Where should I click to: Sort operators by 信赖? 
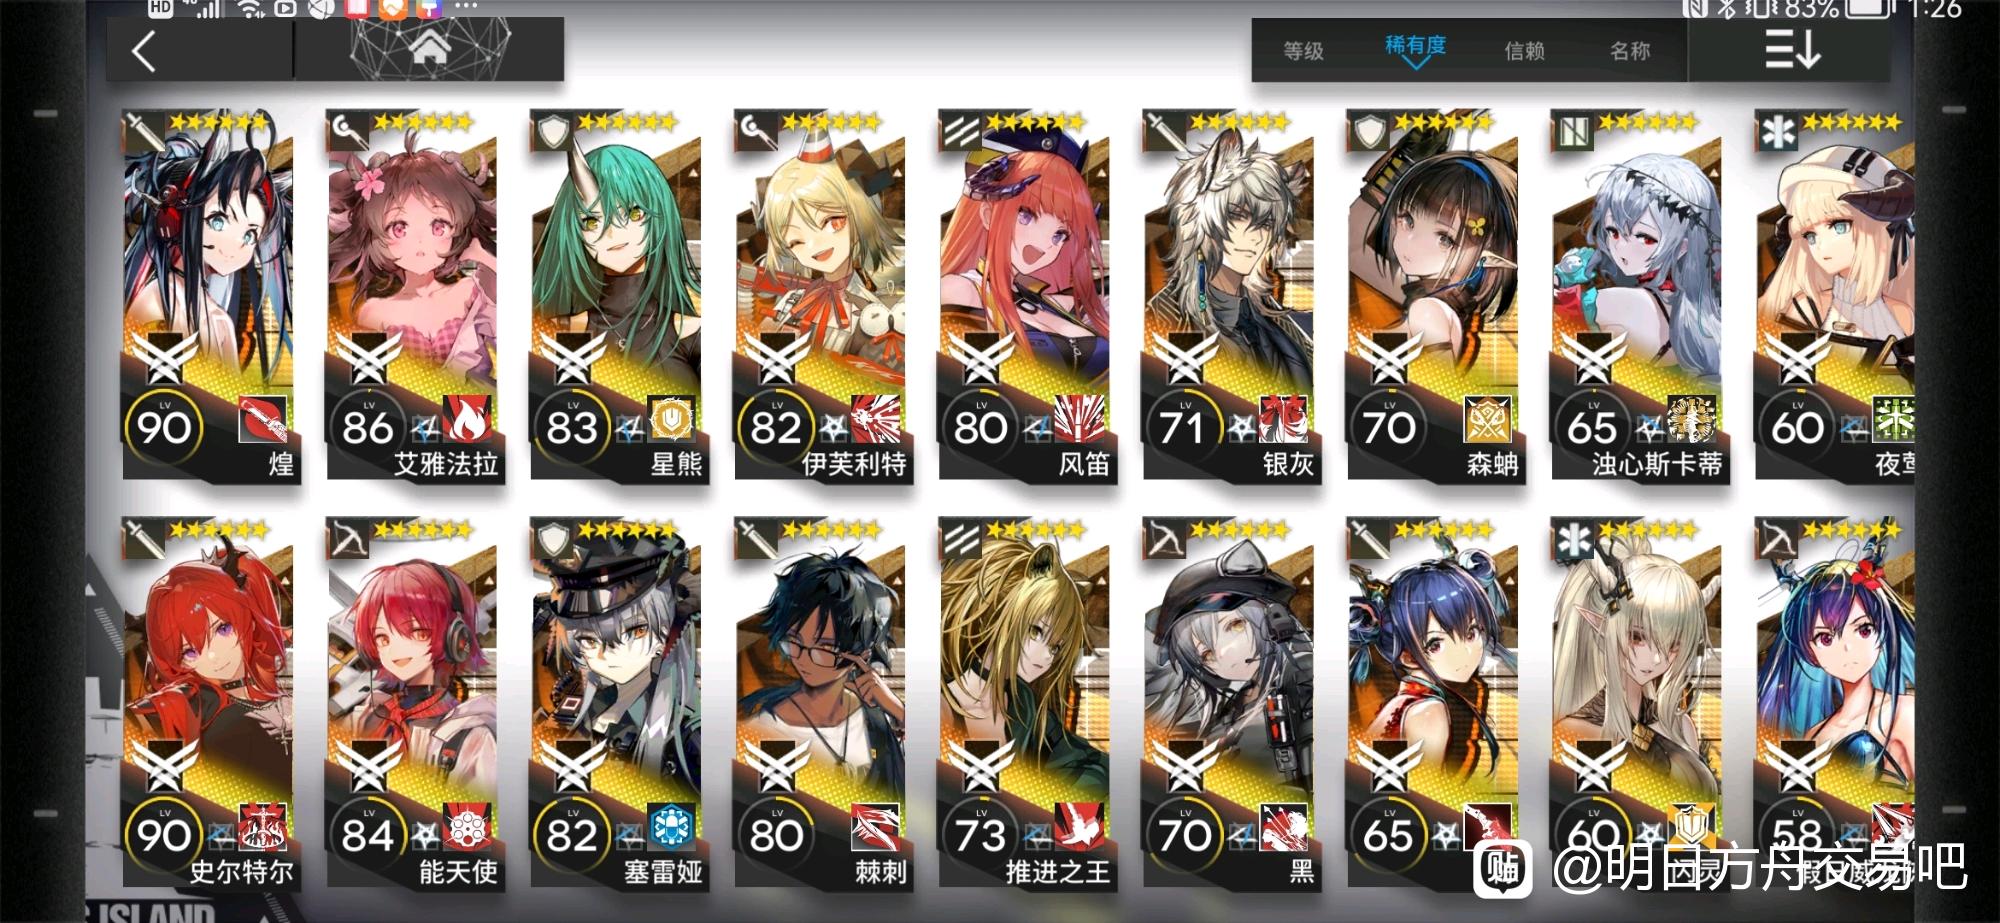tap(1524, 51)
